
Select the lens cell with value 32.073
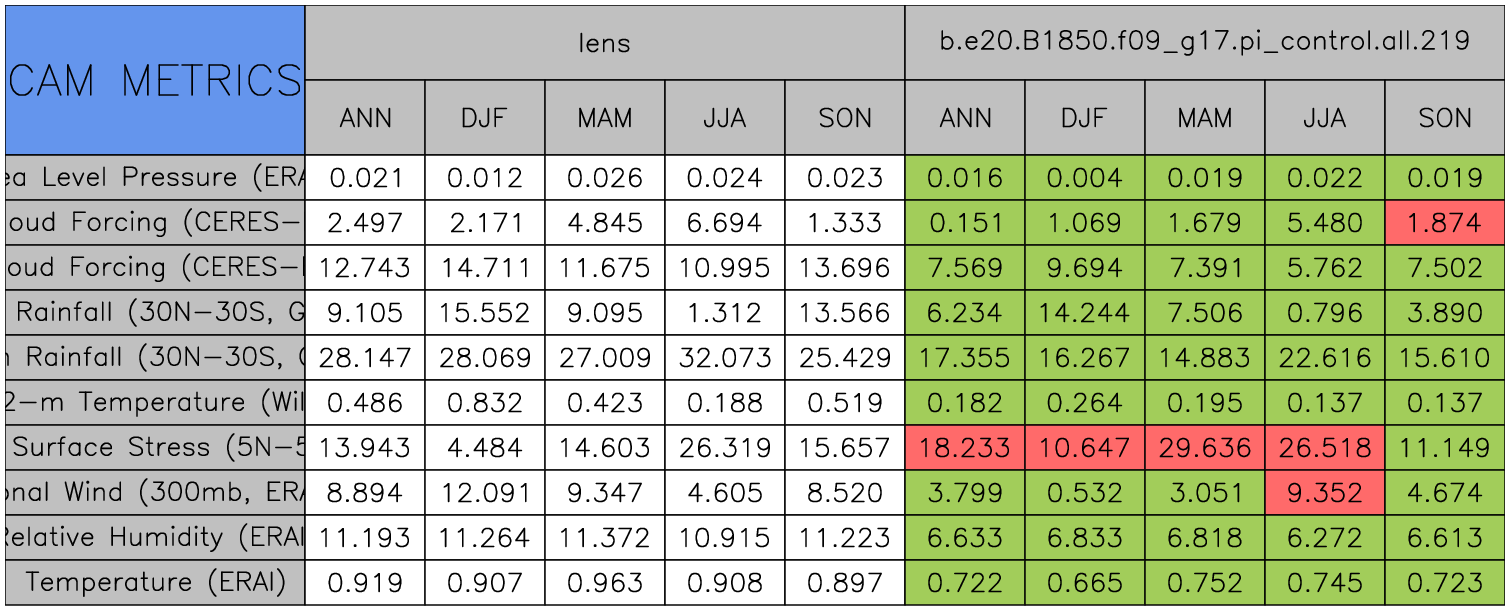[x=725, y=358]
